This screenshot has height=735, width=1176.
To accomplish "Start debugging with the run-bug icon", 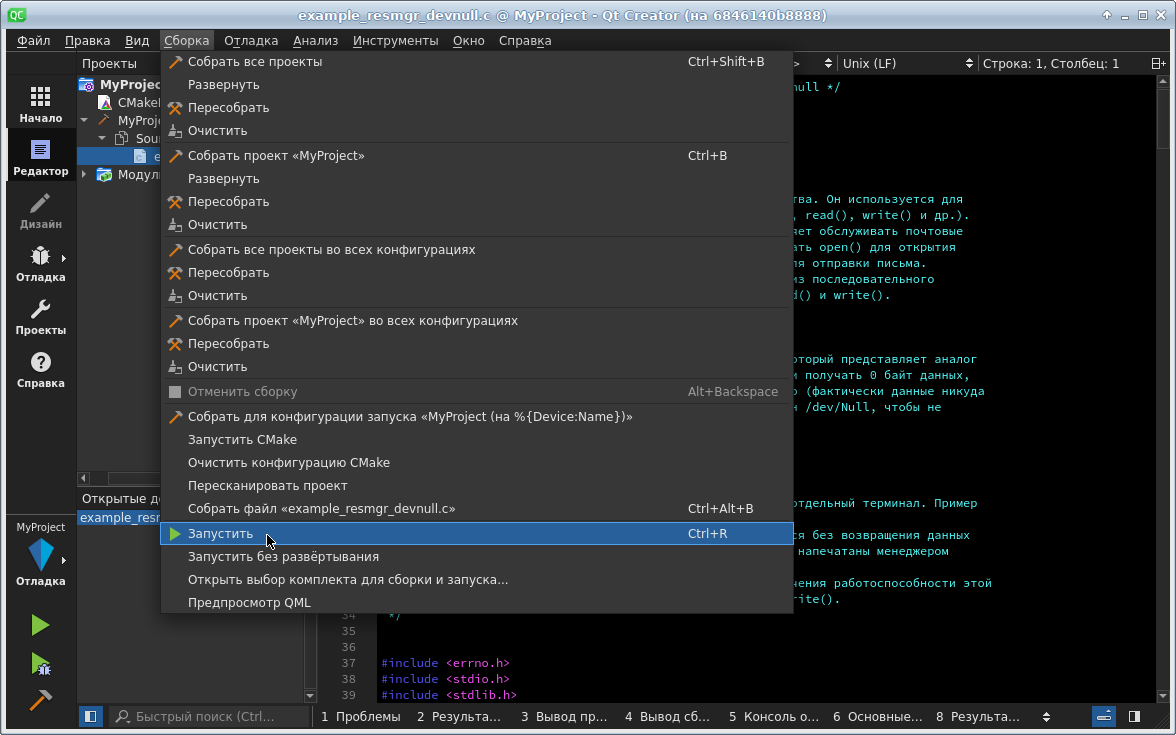I will pyautogui.click(x=40, y=663).
